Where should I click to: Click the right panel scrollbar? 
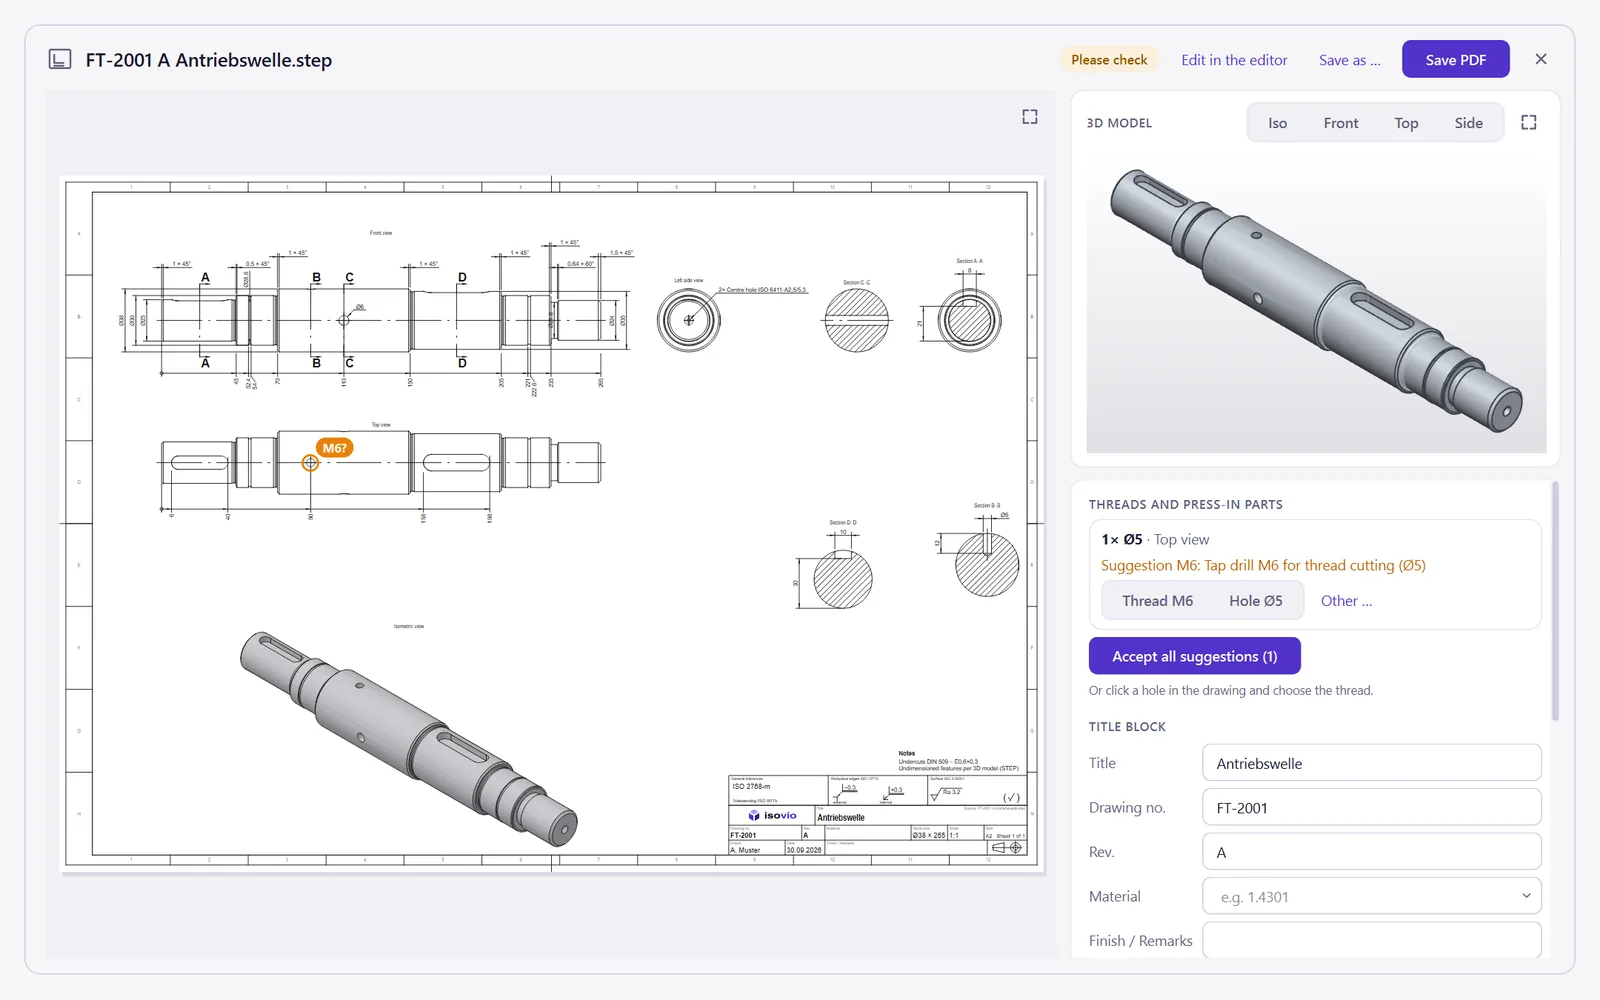(x=1555, y=600)
